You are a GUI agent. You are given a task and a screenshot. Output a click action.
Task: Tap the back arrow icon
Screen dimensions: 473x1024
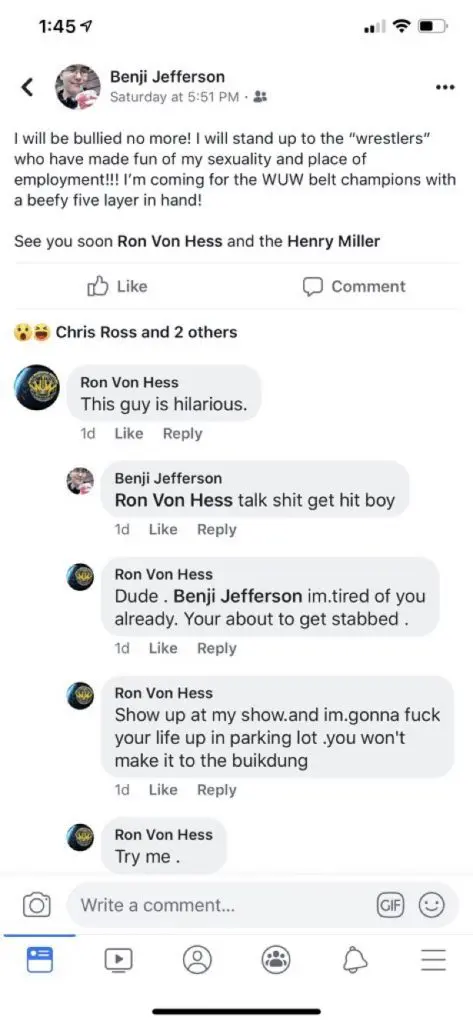(27, 86)
